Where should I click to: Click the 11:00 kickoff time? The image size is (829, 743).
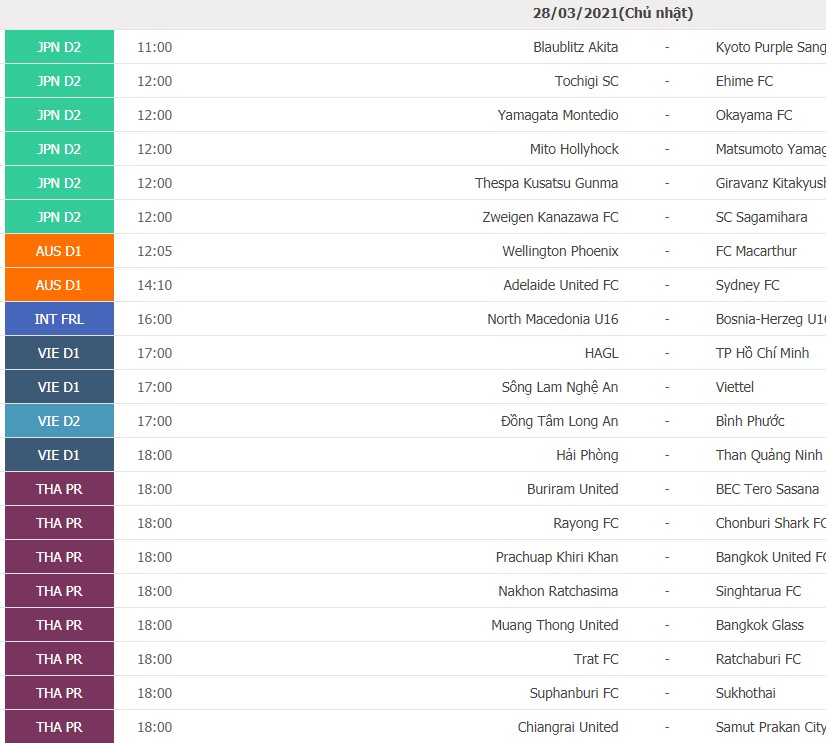pos(154,47)
